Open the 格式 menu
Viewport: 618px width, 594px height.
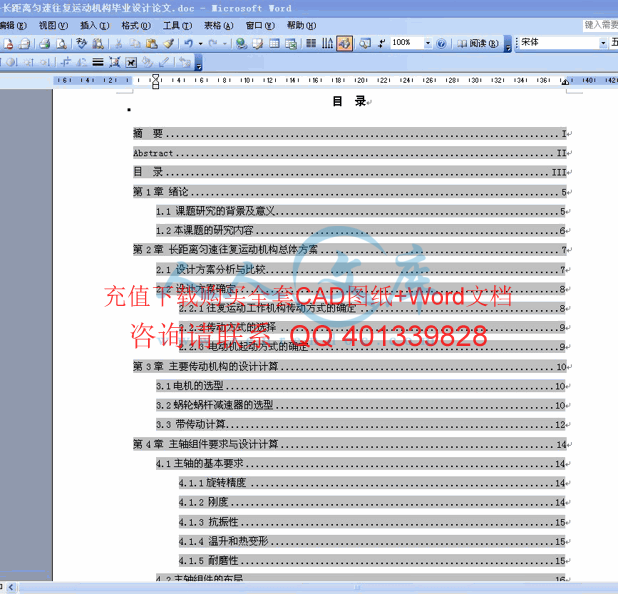[x=136, y=26]
